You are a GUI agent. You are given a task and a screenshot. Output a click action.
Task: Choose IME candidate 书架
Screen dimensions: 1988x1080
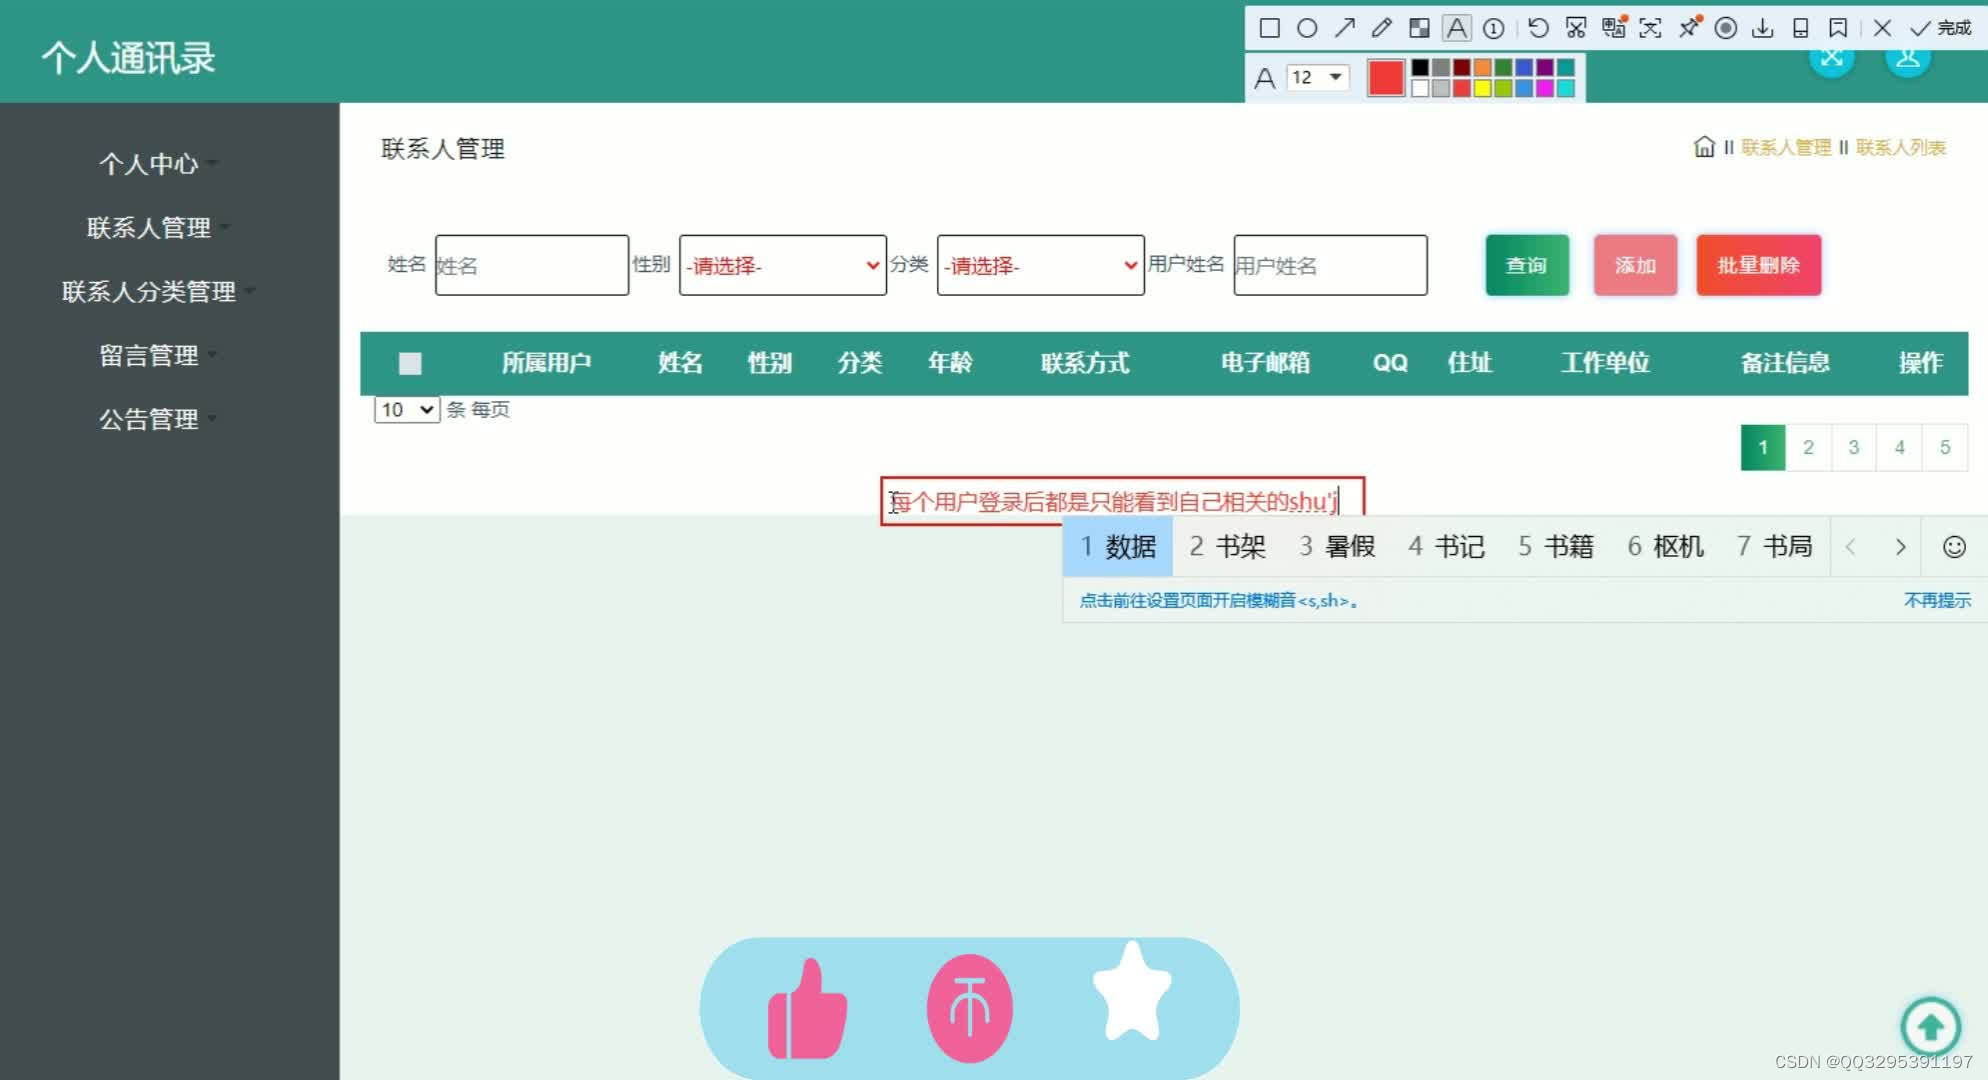pyautogui.click(x=1228, y=546)
